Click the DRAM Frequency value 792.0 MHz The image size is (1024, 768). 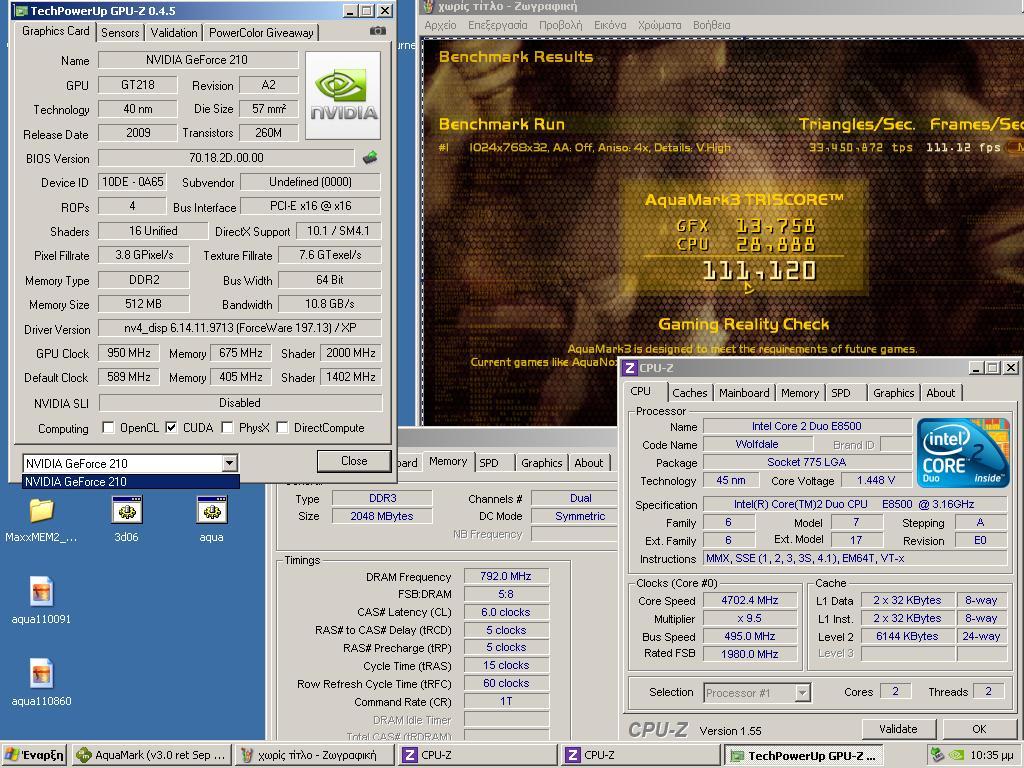pos(506,576)
